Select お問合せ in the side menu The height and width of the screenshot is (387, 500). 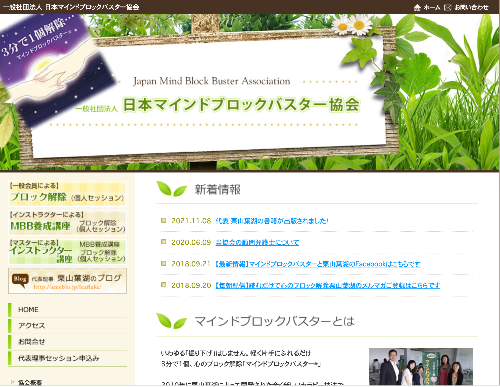[68, 342]
